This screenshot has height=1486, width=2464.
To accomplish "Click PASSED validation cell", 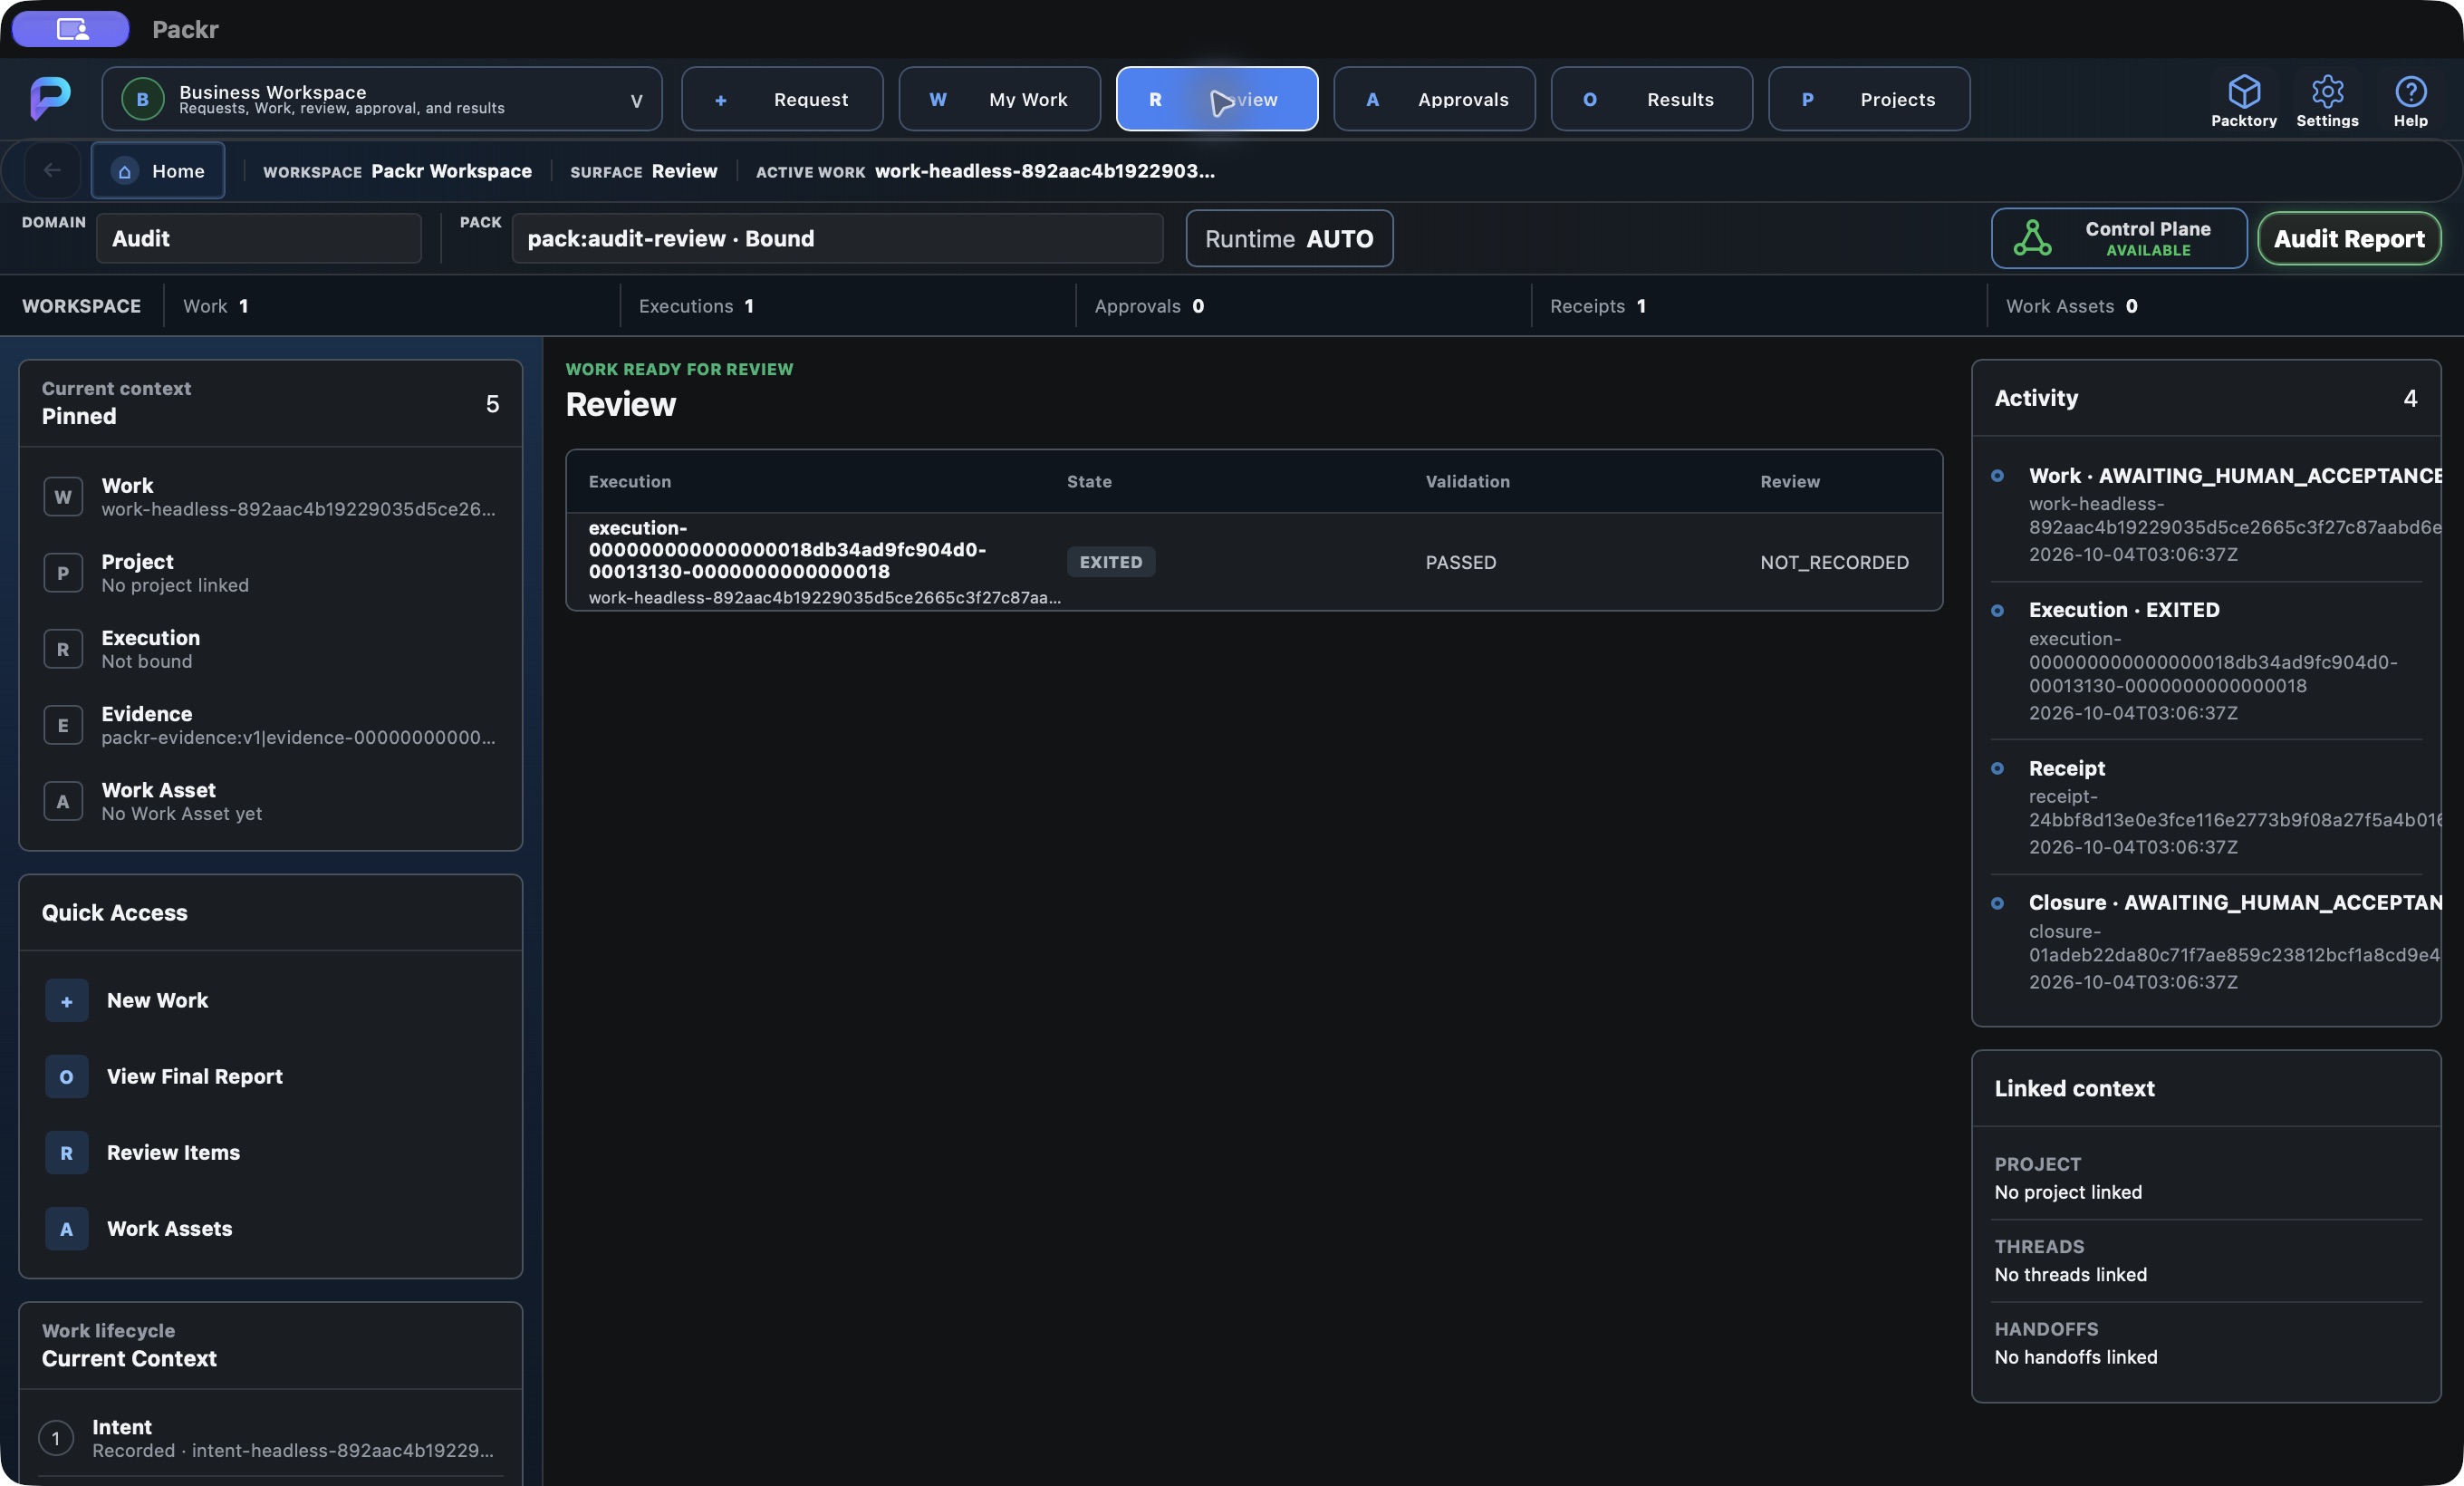I will 1460,563.
